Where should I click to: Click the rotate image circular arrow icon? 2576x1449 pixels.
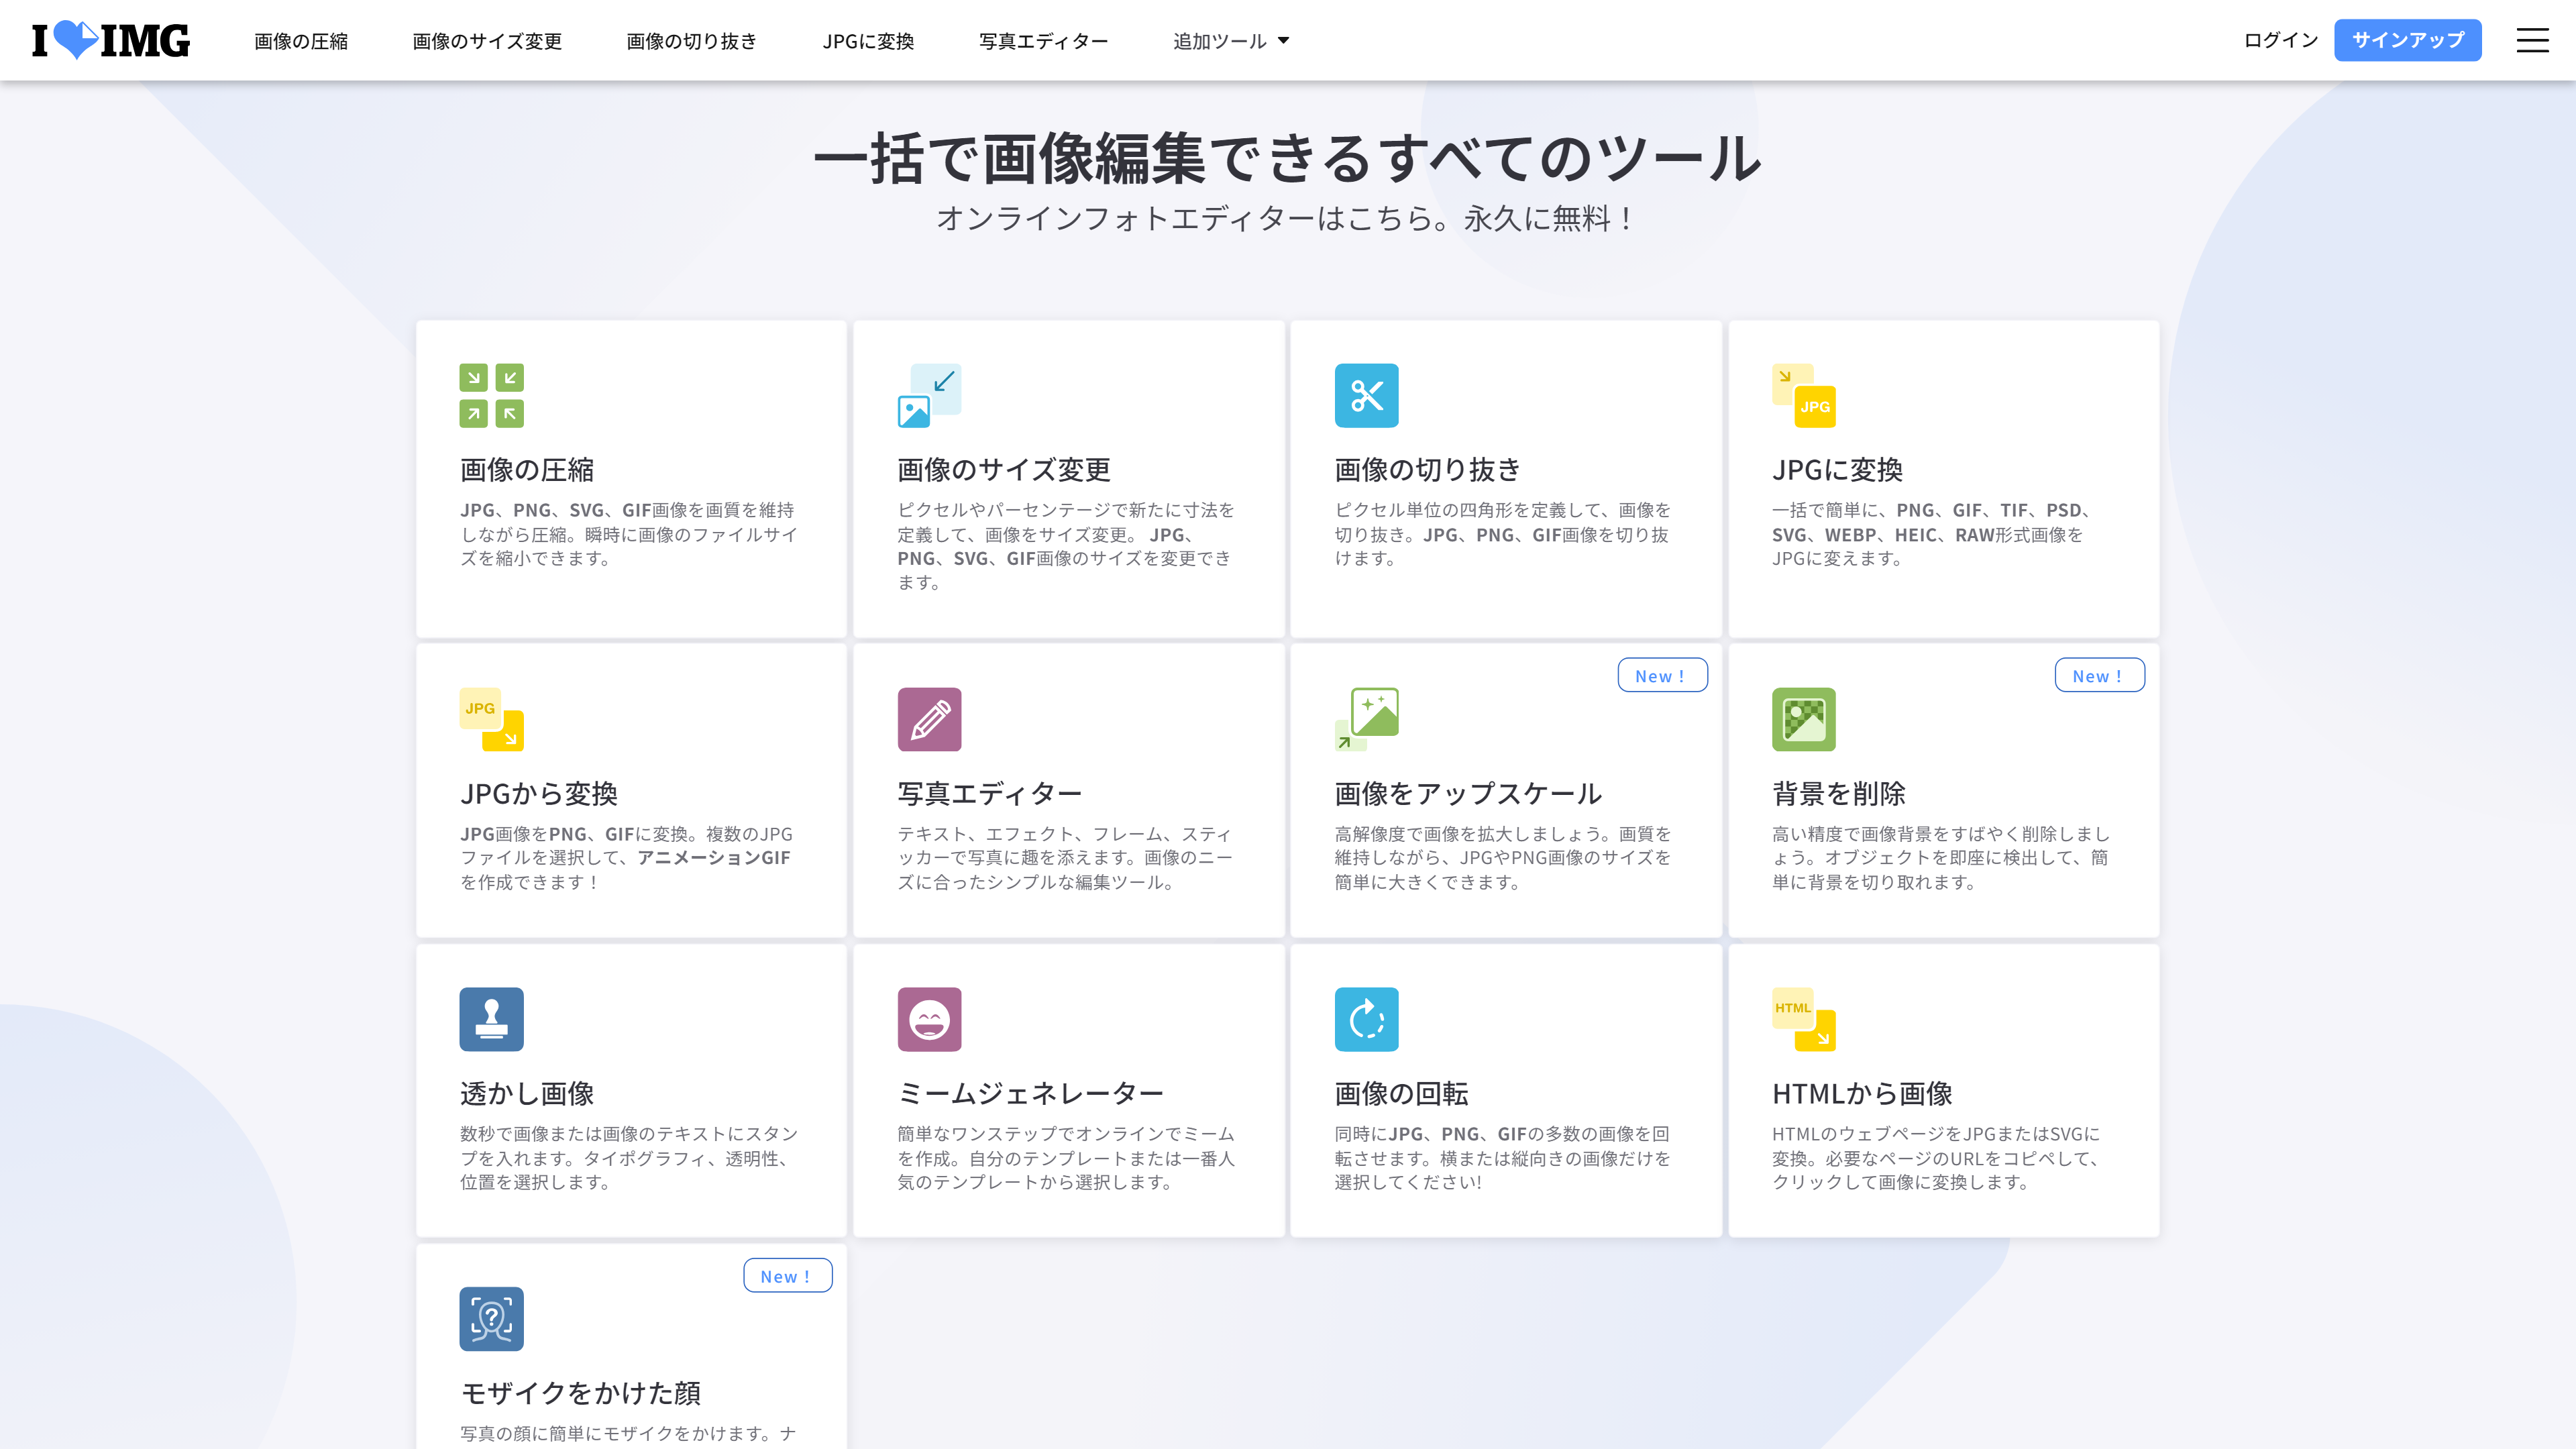point(1366,1019)
